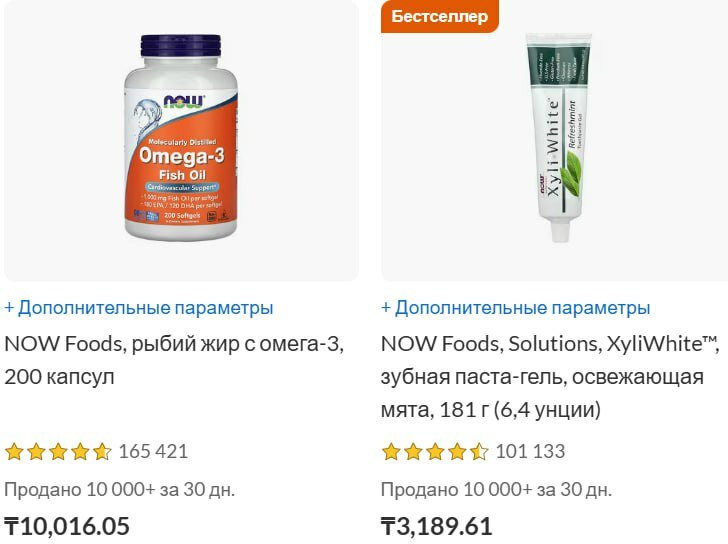
Task: Open the 165 421 reviews count
Action: tap(153, 451)
